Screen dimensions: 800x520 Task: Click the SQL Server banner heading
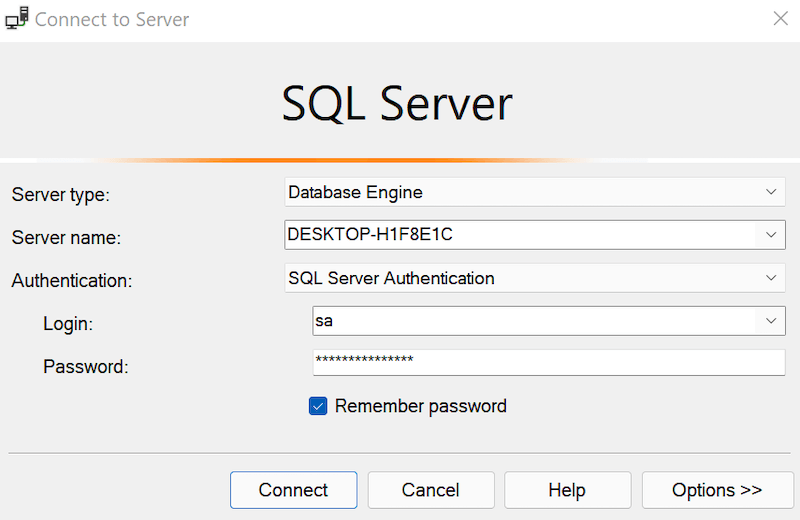(x=397, y=104)
